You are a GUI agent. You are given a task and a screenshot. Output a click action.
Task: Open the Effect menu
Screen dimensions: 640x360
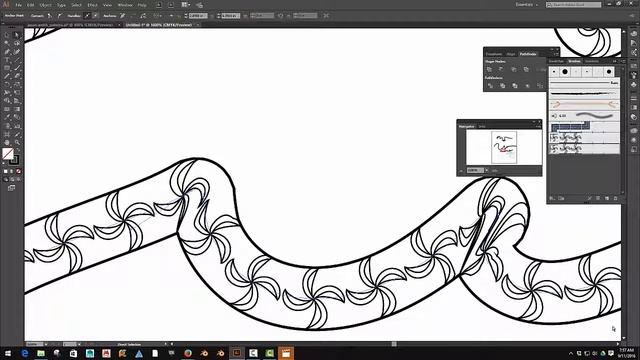pyautogui.click(x=92, y=5)
